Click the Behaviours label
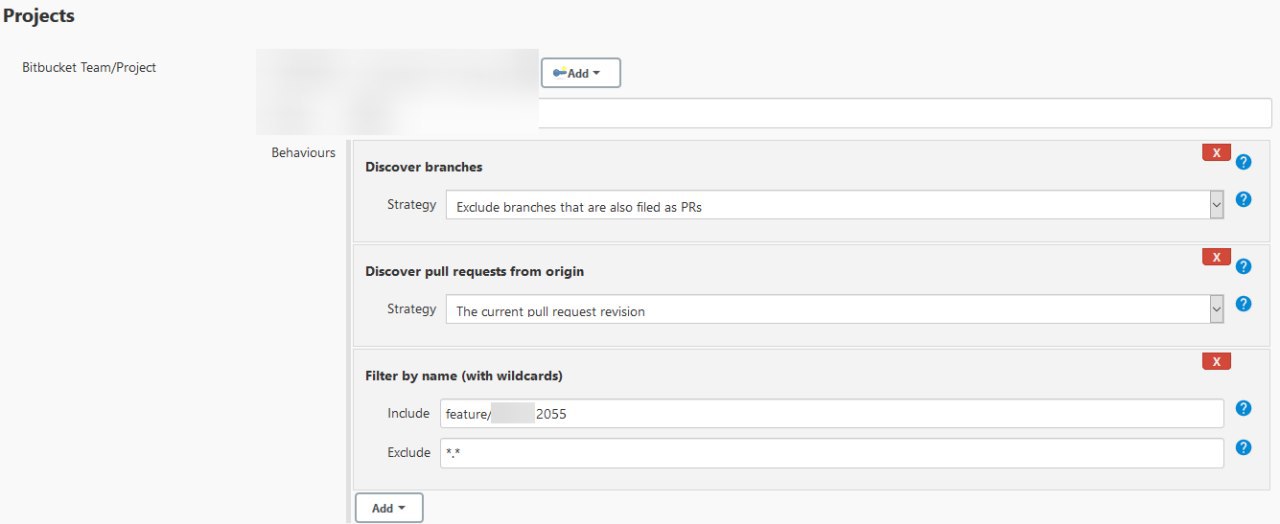Image resolution: width=1280 pixels, height=524 pixels. tap(303, 153)
